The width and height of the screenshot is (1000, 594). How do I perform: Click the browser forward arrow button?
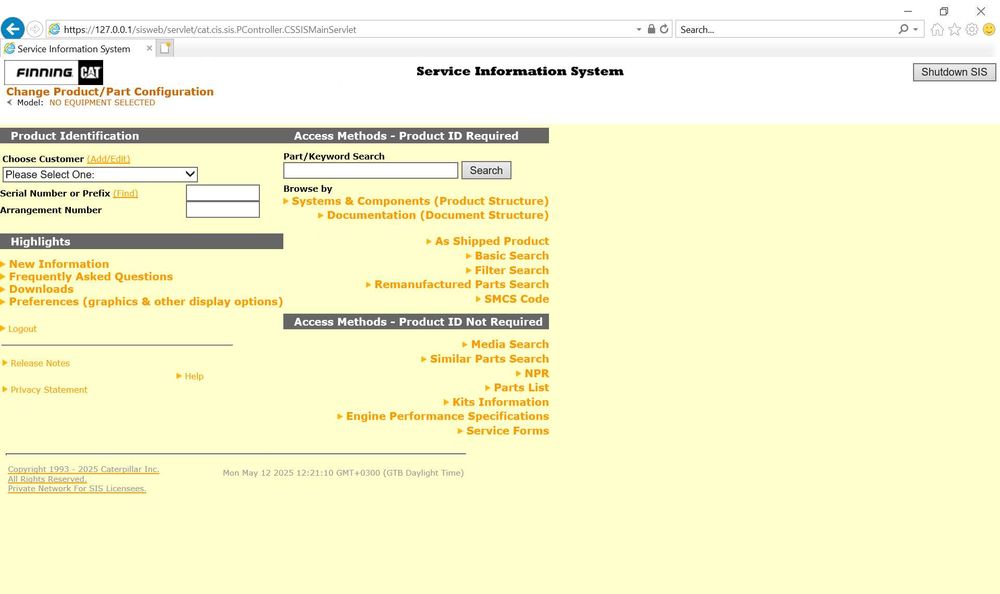(x=35, y=29)
